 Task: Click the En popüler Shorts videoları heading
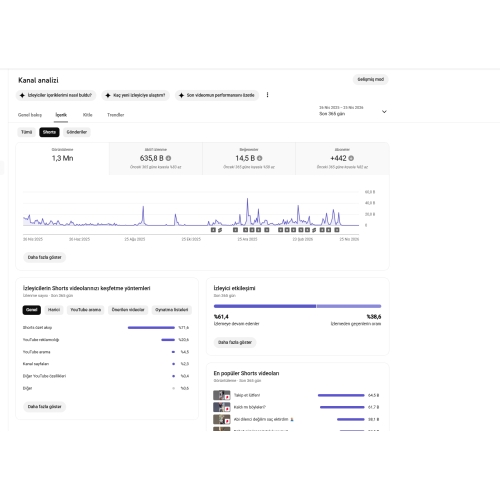click(x=246, y=373)
